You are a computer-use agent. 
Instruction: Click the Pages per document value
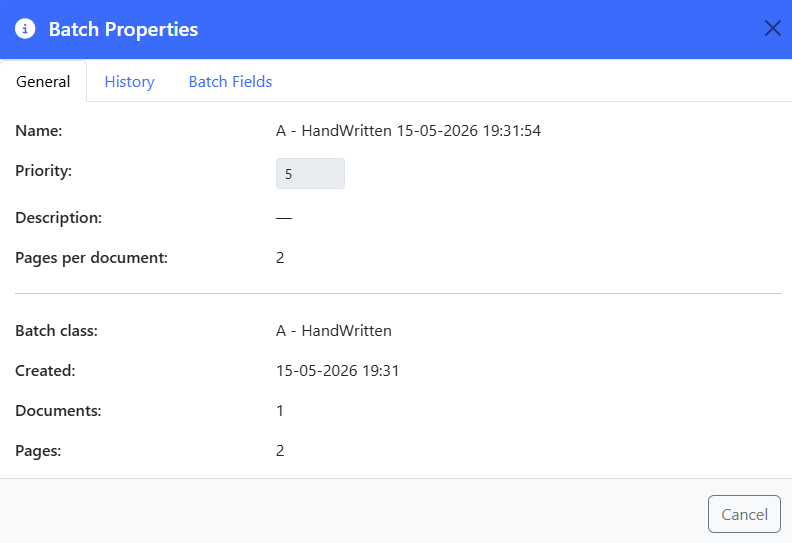tap(280, 258)
